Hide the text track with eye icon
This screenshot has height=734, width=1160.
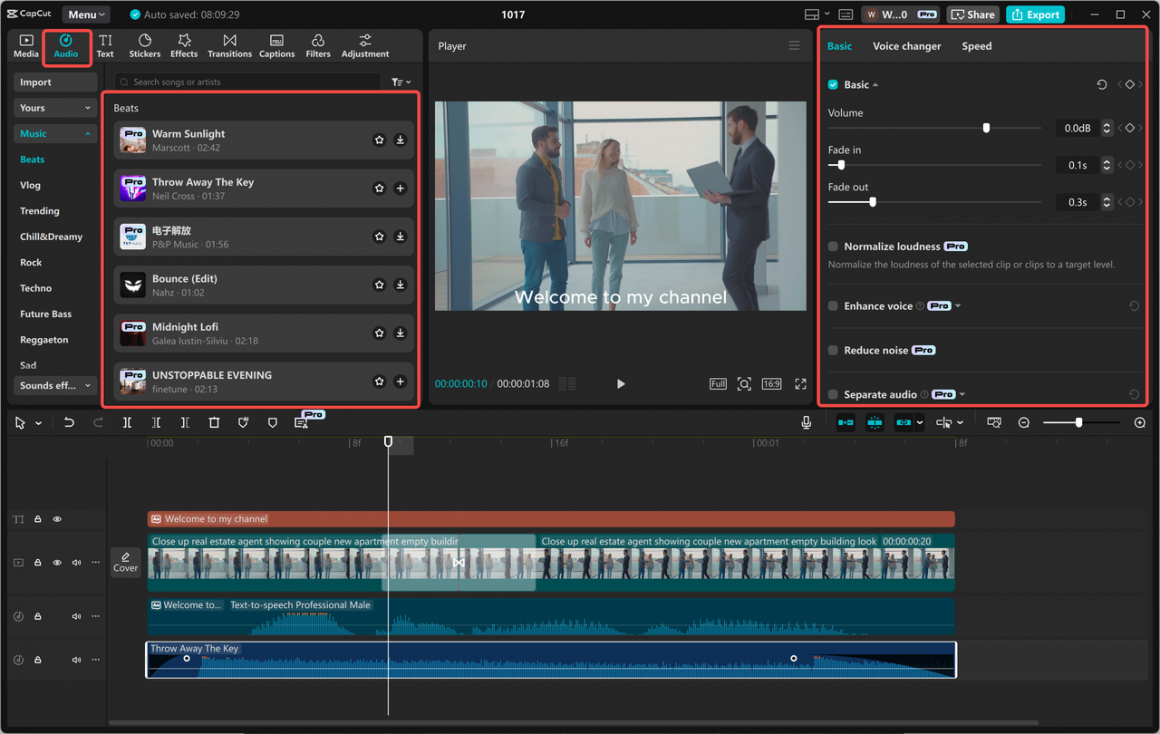click(57, 519)
